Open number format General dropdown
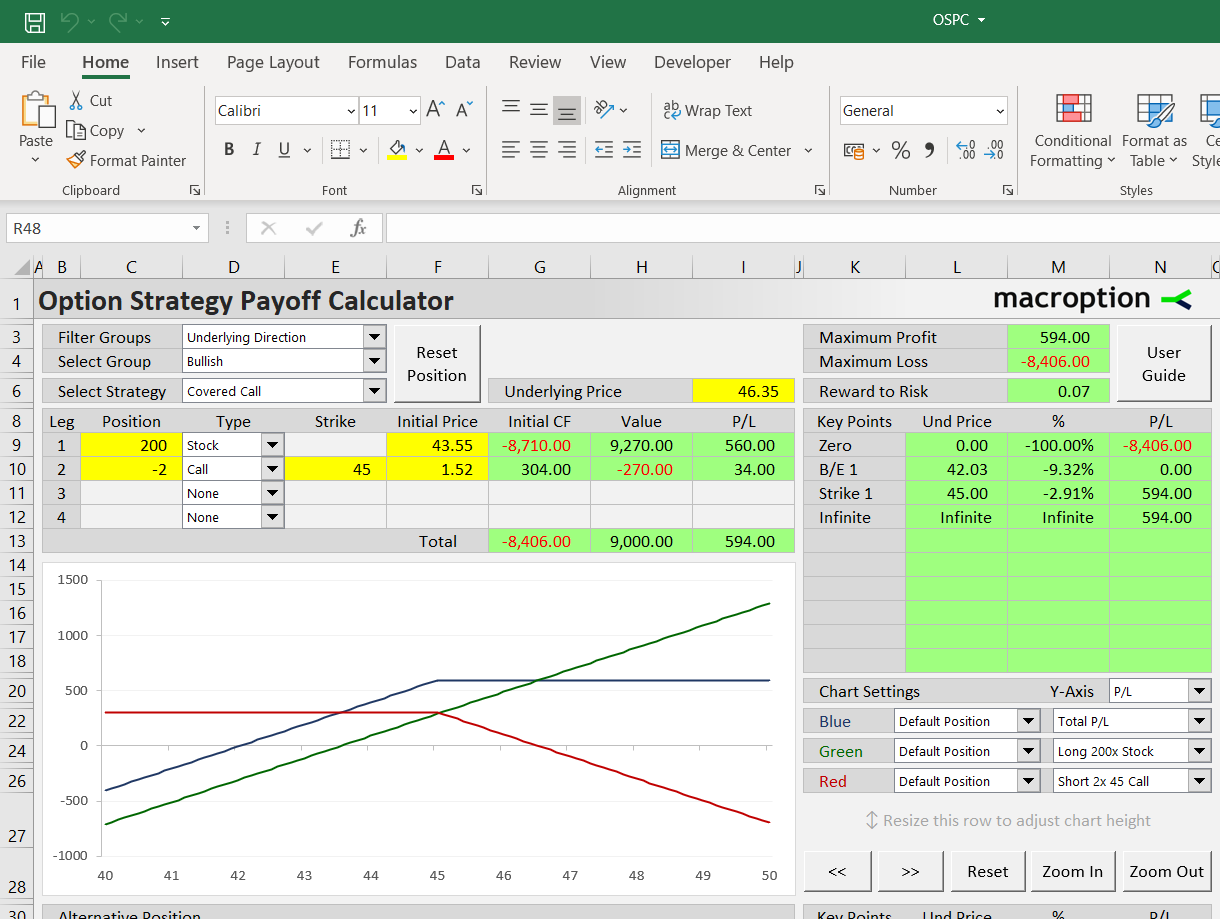The image size is (1220, 919). coord(1000,111)
